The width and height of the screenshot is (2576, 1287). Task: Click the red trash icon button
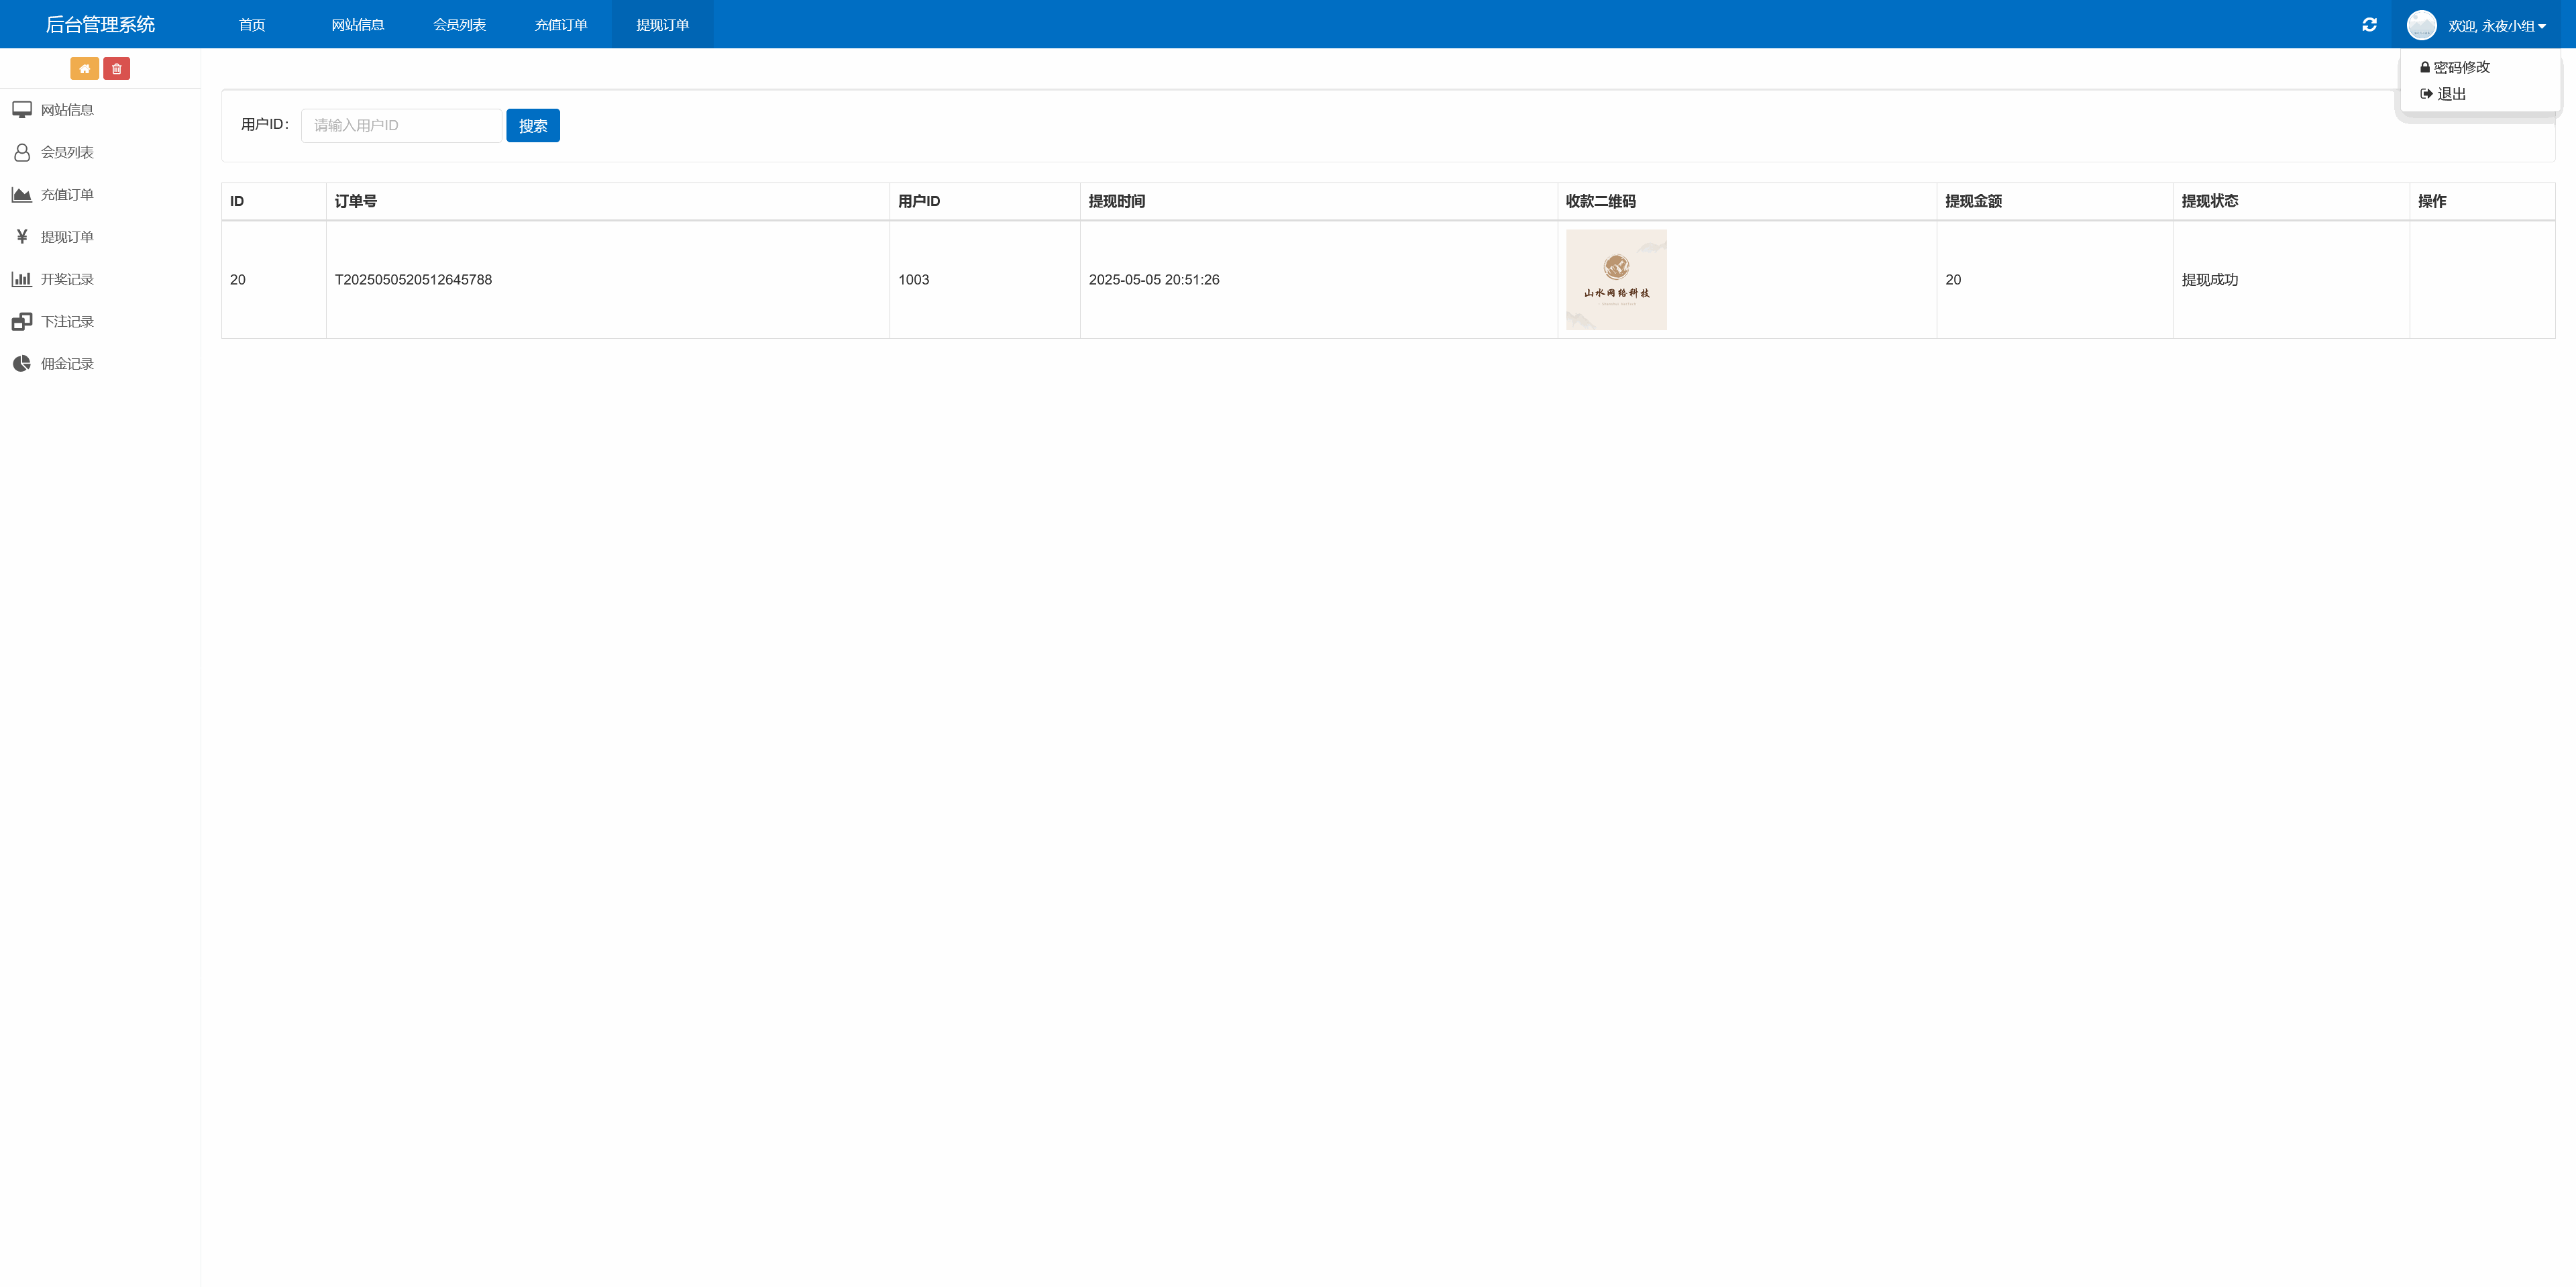click(x=116, y=69)
